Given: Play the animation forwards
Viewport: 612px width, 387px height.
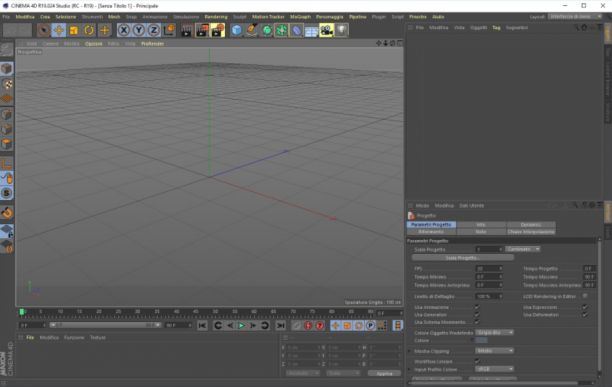Looking at the screenshot, I should [241, 325].
